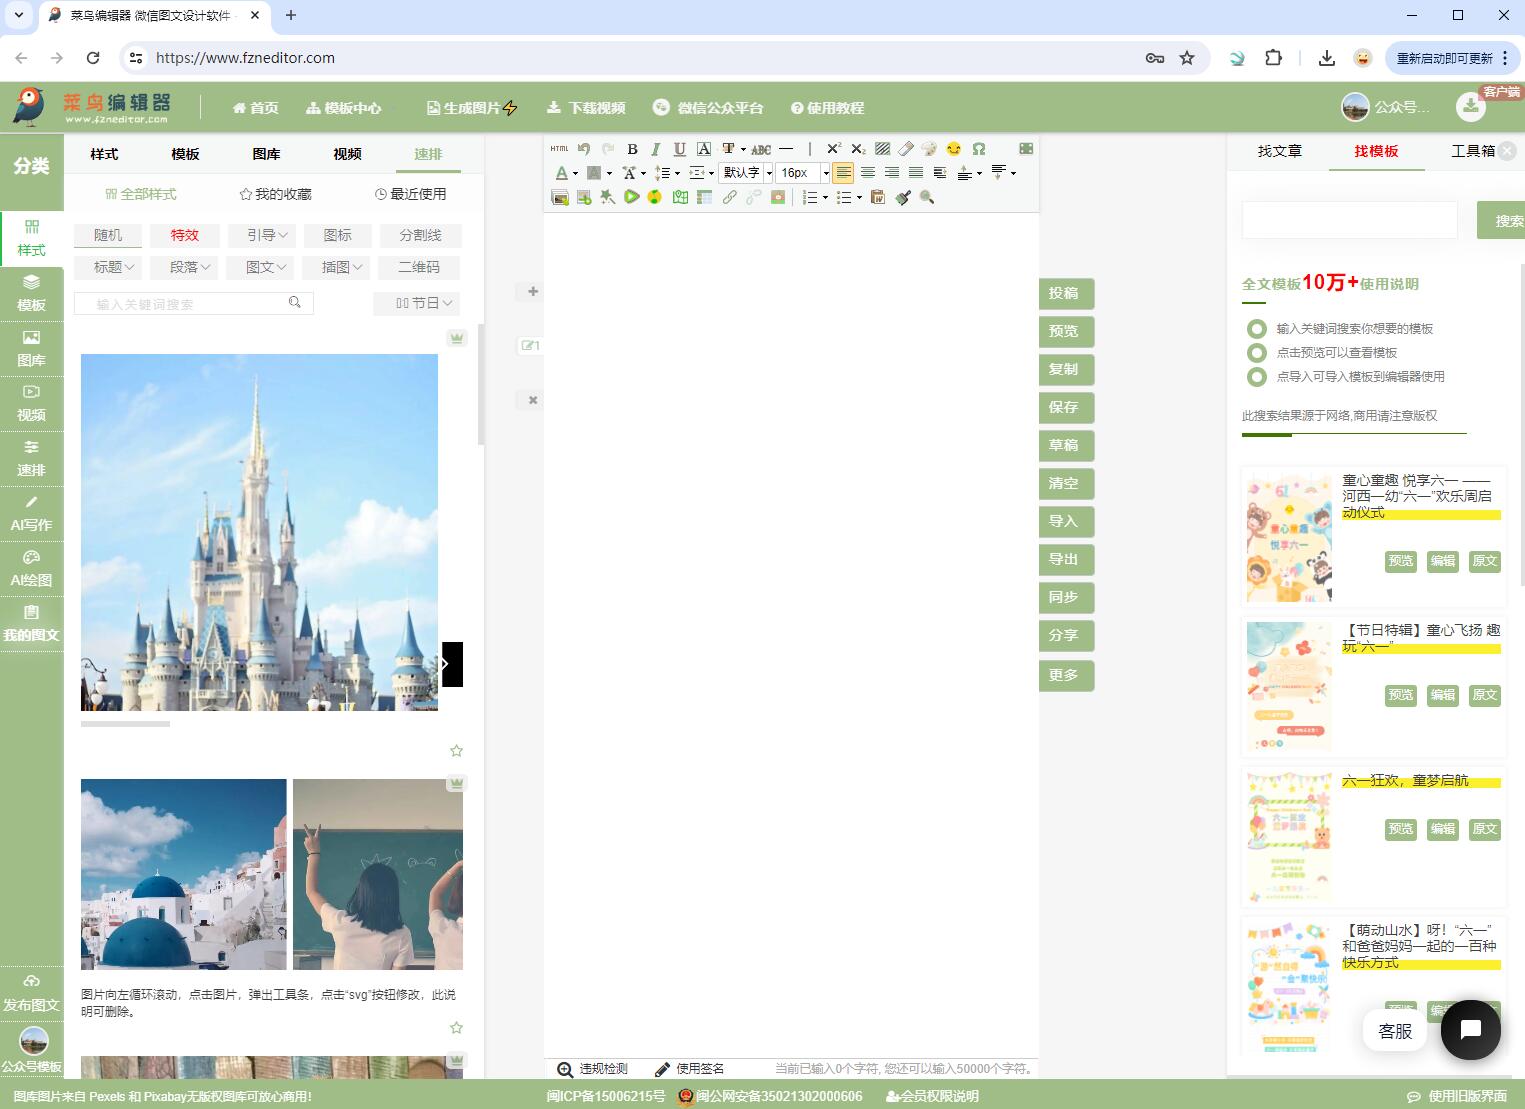
Task: Toggle left-align paragraph button
Action: [x=843, y=173]
